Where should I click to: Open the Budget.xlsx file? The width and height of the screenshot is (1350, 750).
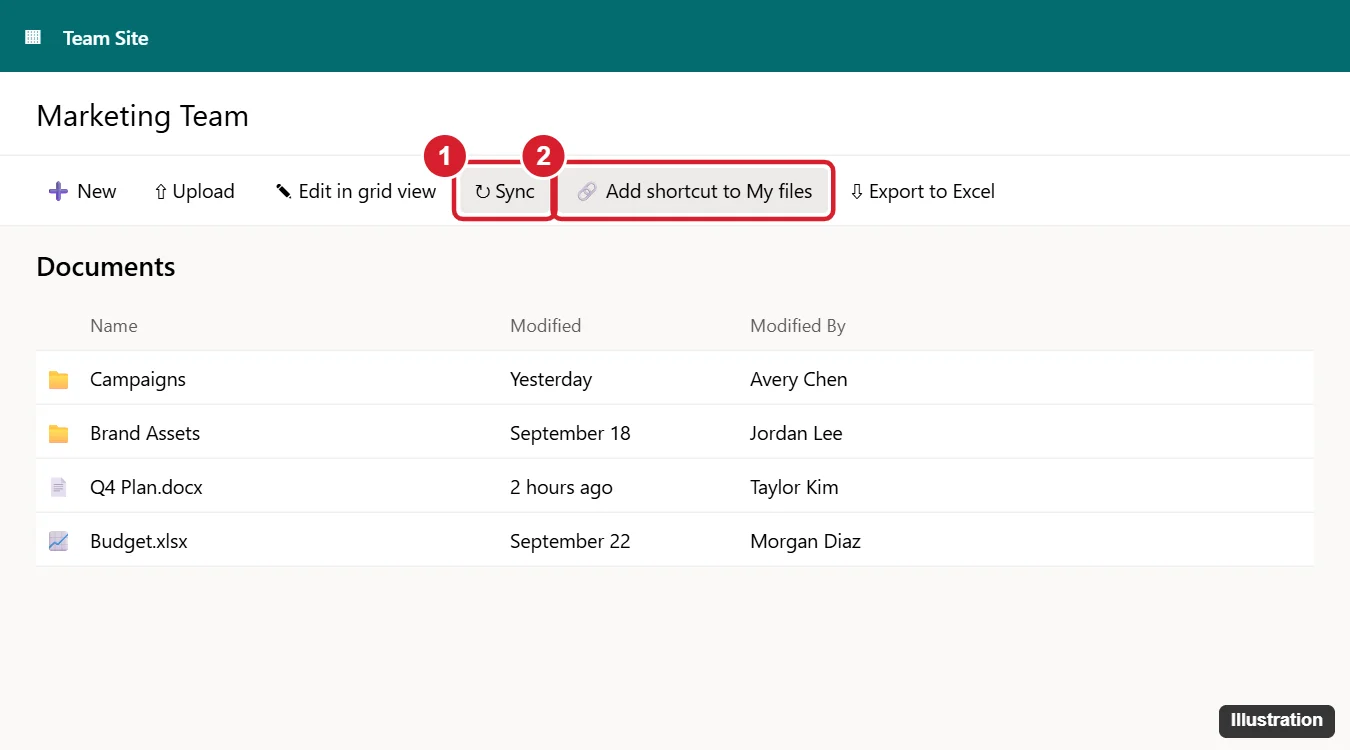139,542
